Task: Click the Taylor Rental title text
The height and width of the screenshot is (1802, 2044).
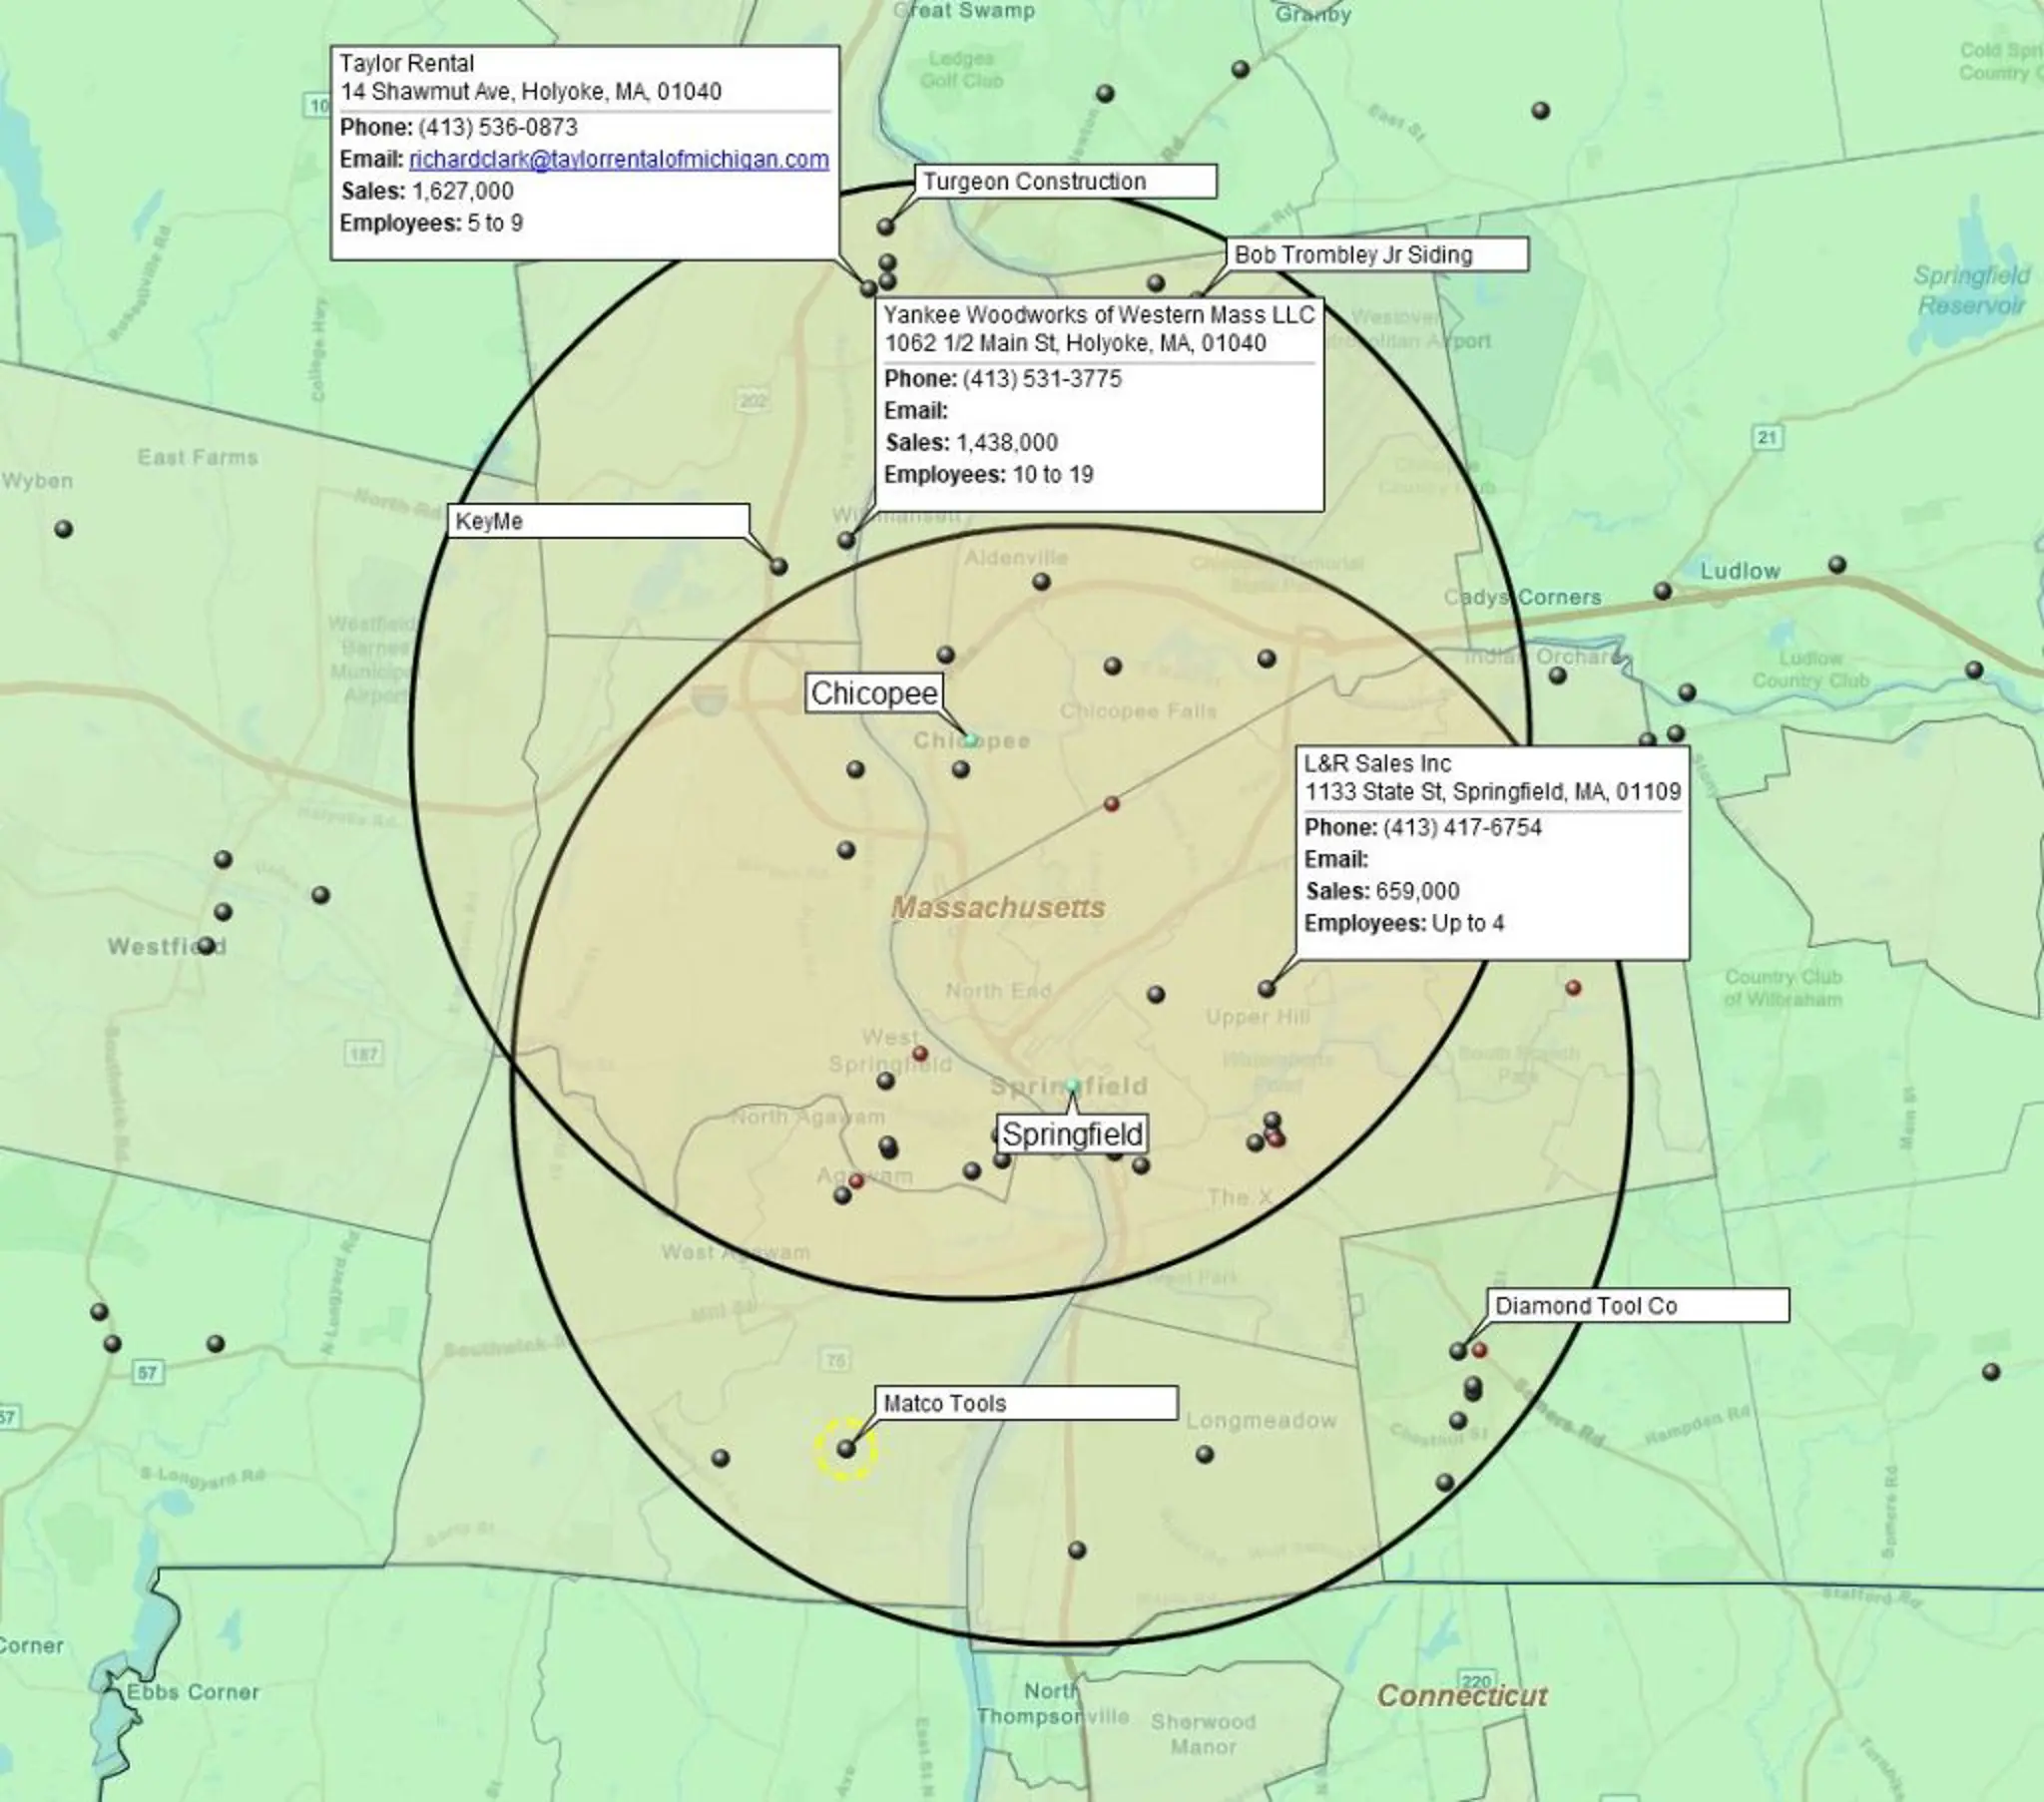Action: [x=407, y=63]
